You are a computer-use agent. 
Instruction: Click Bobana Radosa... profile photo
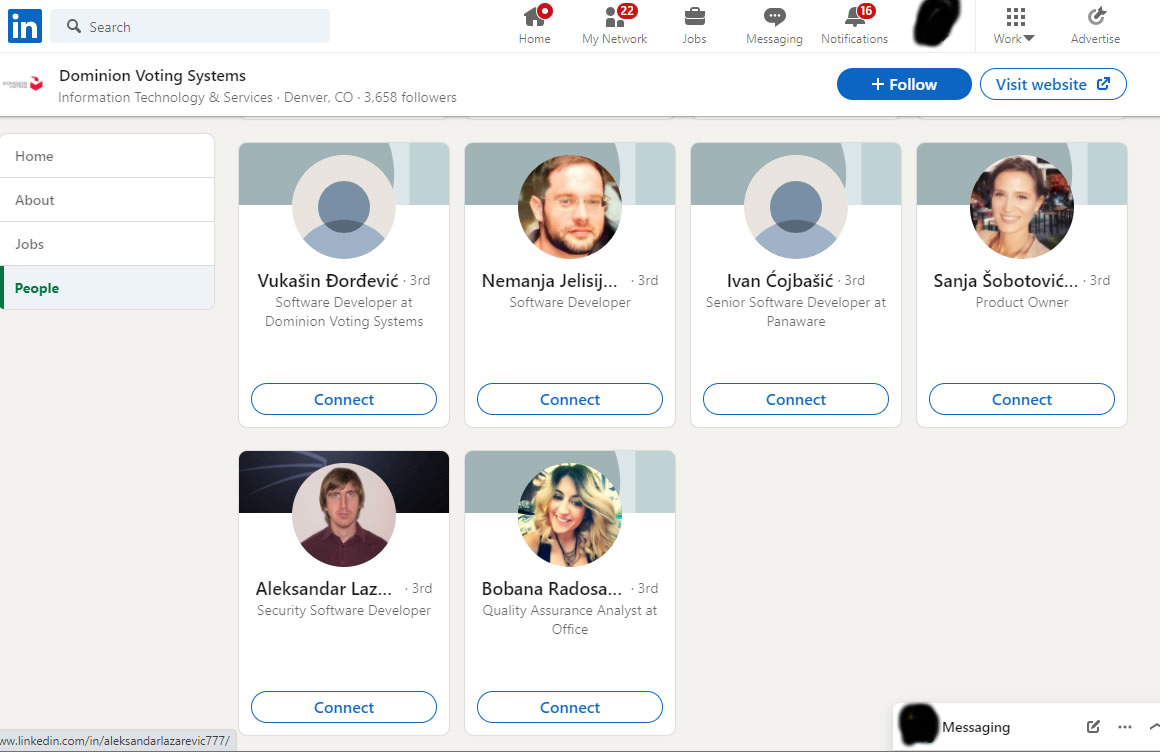(570, 514)
